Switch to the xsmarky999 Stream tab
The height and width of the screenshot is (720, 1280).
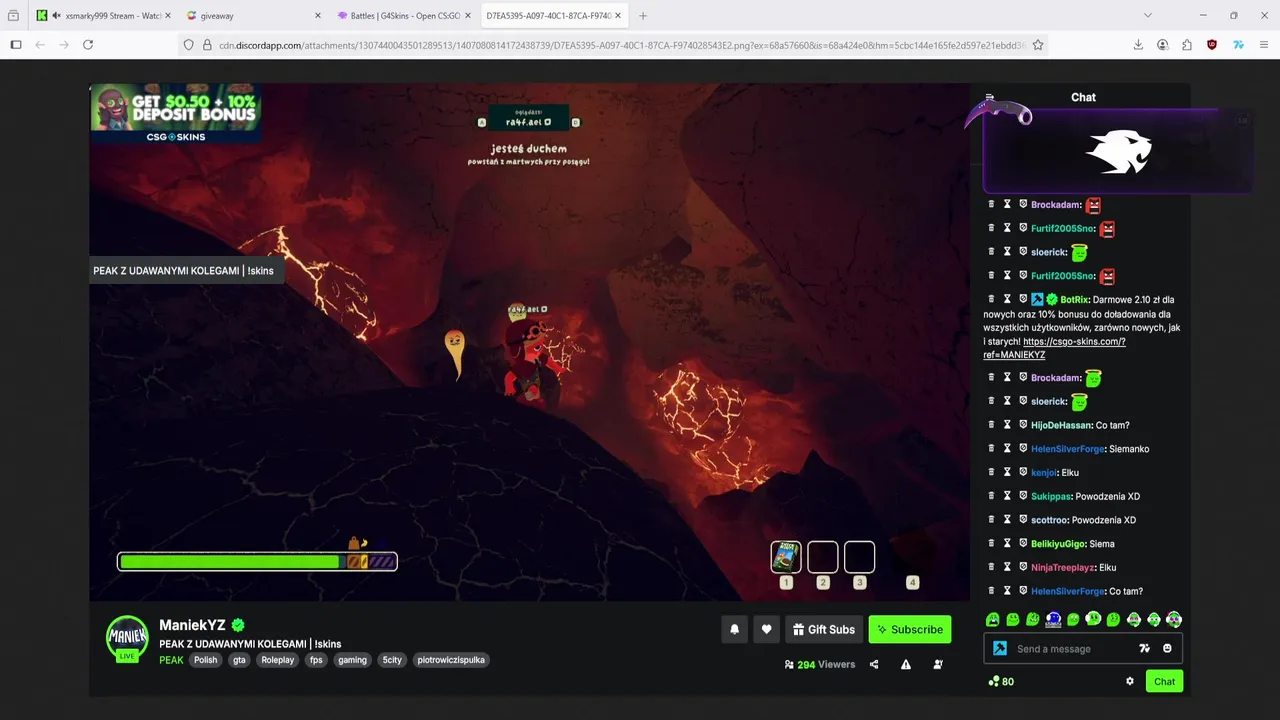103,16
